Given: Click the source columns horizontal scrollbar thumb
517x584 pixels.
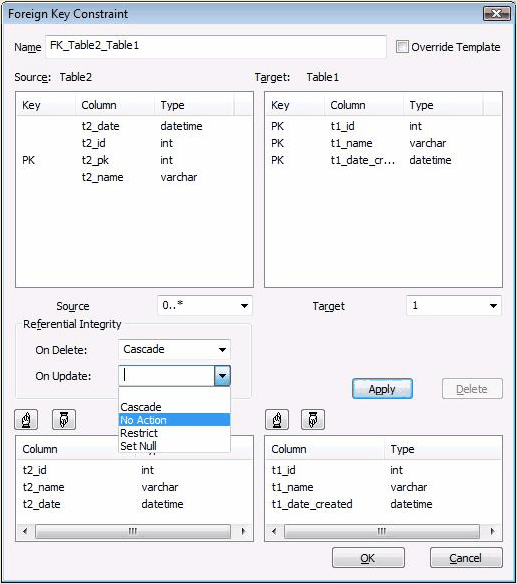Looking at the screenshot, I should coord(133,531).
